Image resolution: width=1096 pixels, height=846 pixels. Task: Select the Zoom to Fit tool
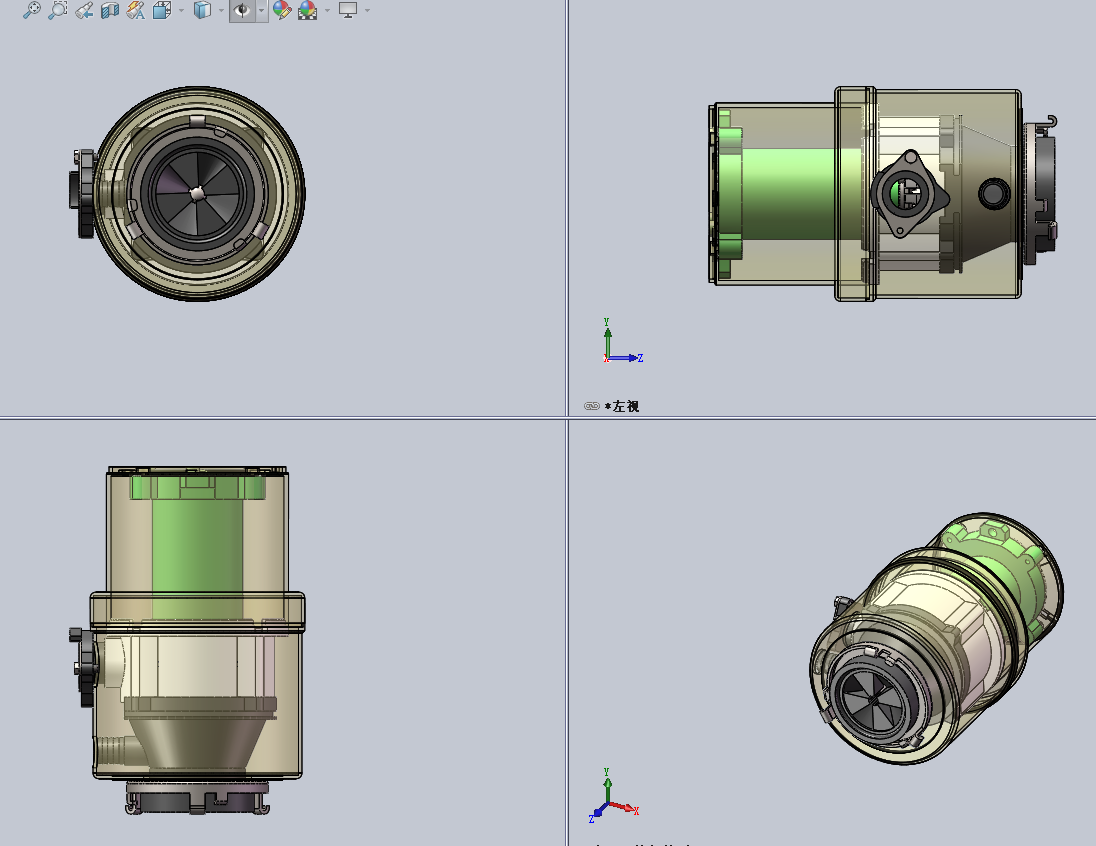click(x=30, y=12)
